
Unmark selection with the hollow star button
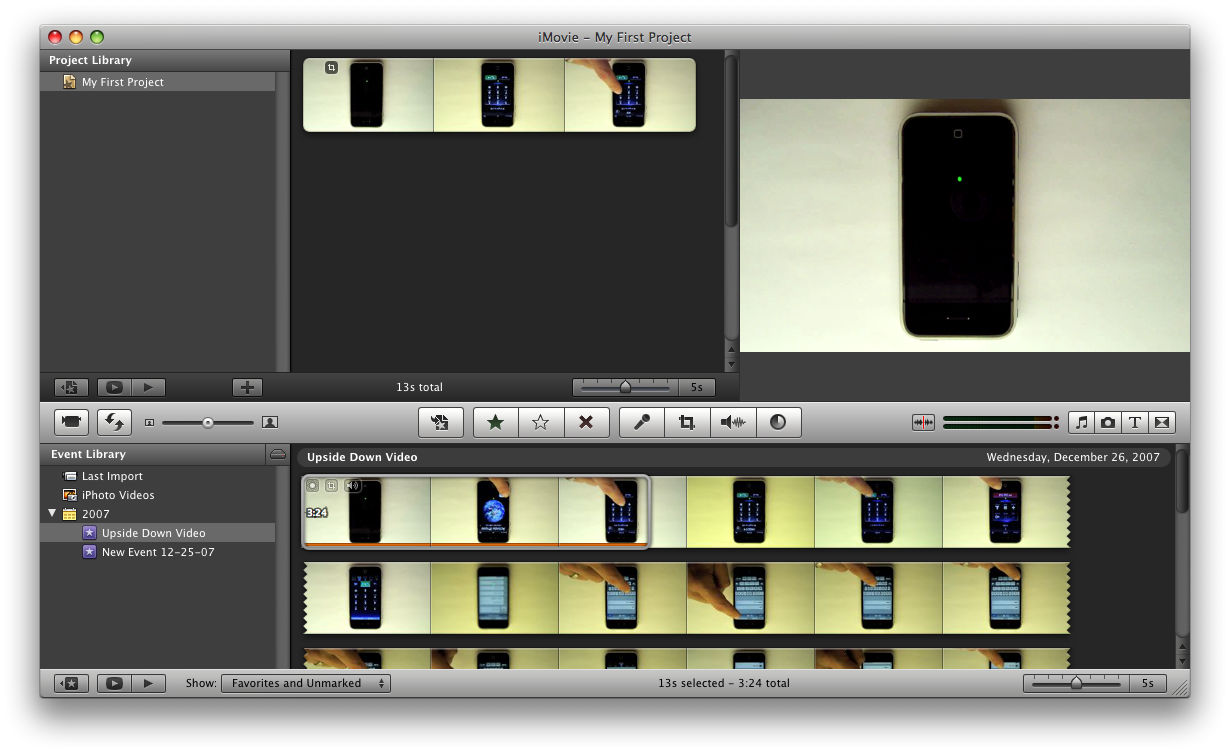541,422
